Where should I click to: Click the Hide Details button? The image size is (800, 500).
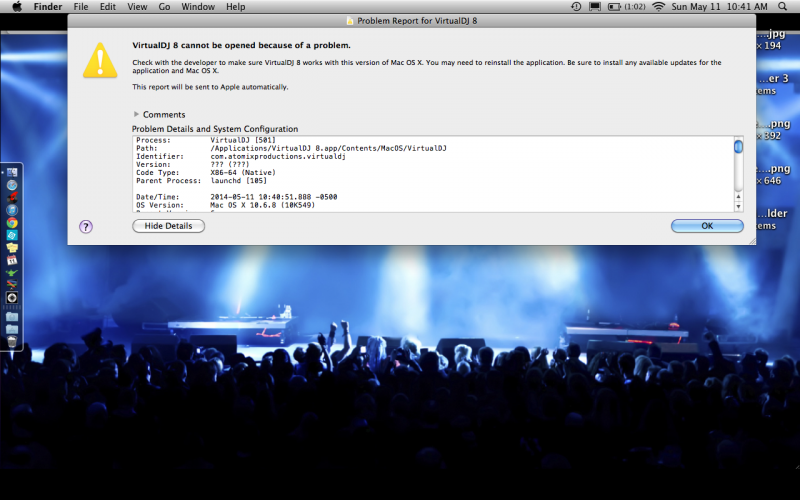(x=168, y=226)
